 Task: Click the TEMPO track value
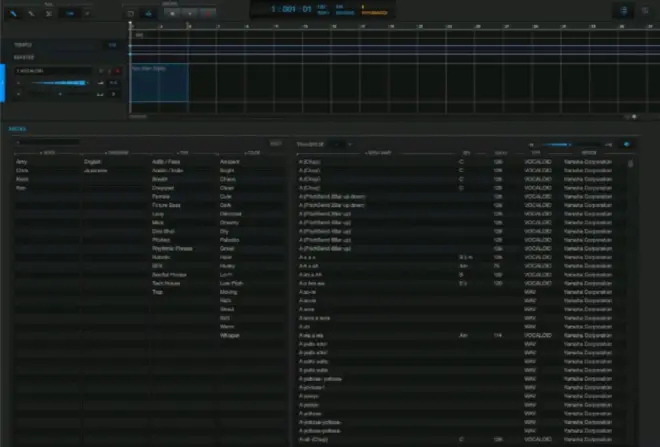point(112,45)
